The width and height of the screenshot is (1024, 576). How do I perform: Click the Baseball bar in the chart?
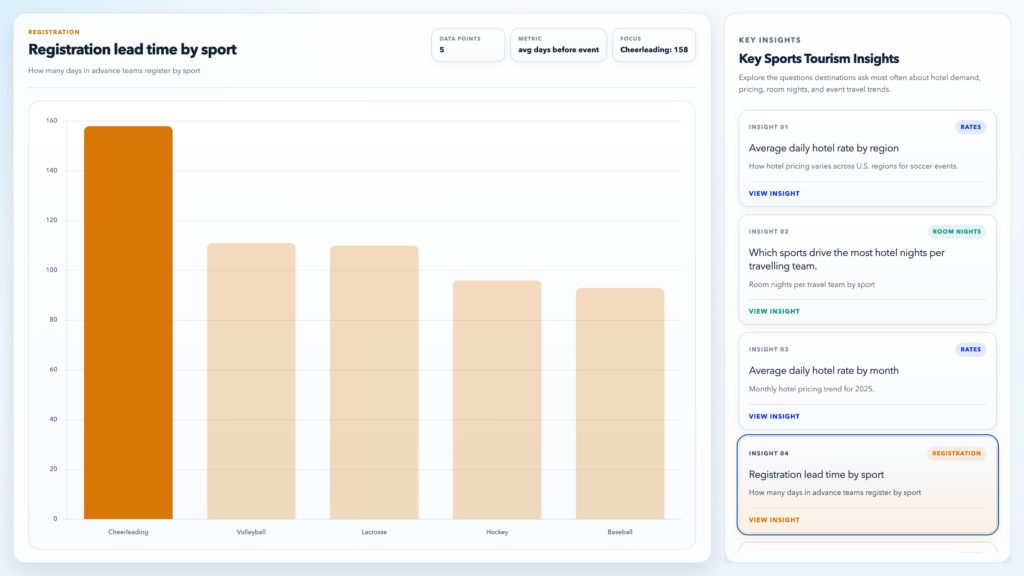click(620, 403)
